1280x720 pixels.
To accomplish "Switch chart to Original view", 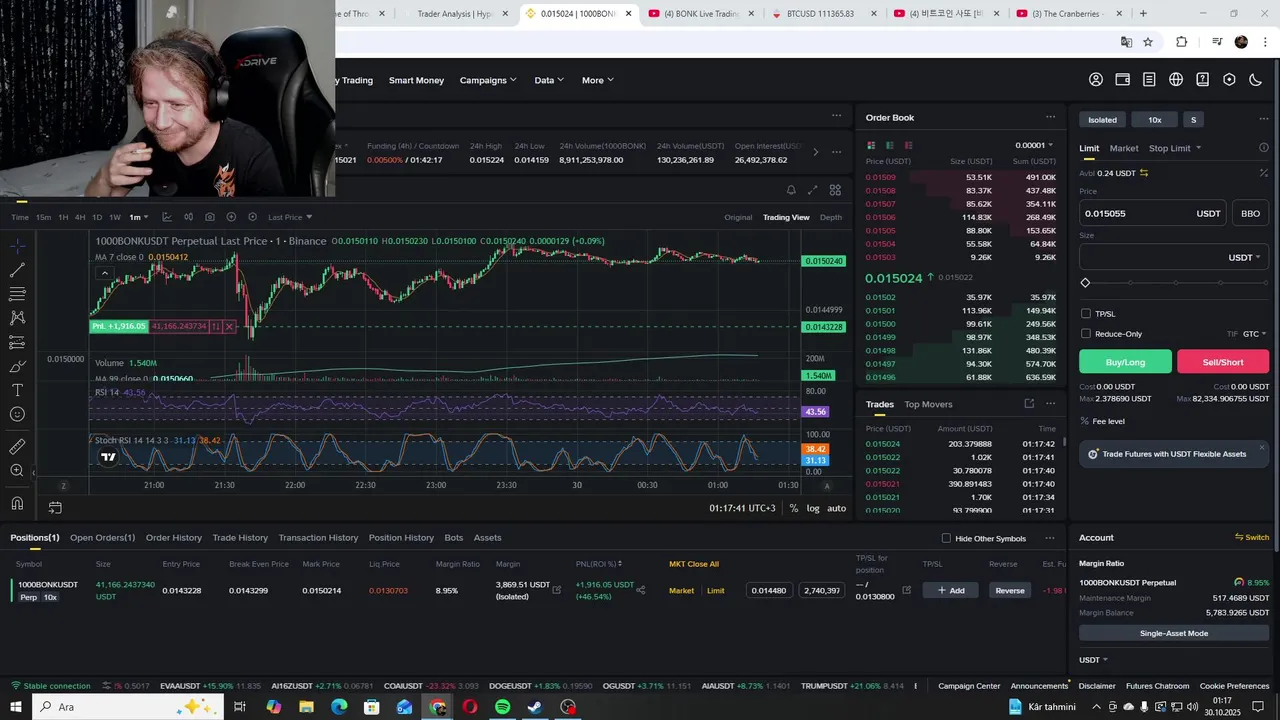I will pyautogui.click(x=738, y=217).
